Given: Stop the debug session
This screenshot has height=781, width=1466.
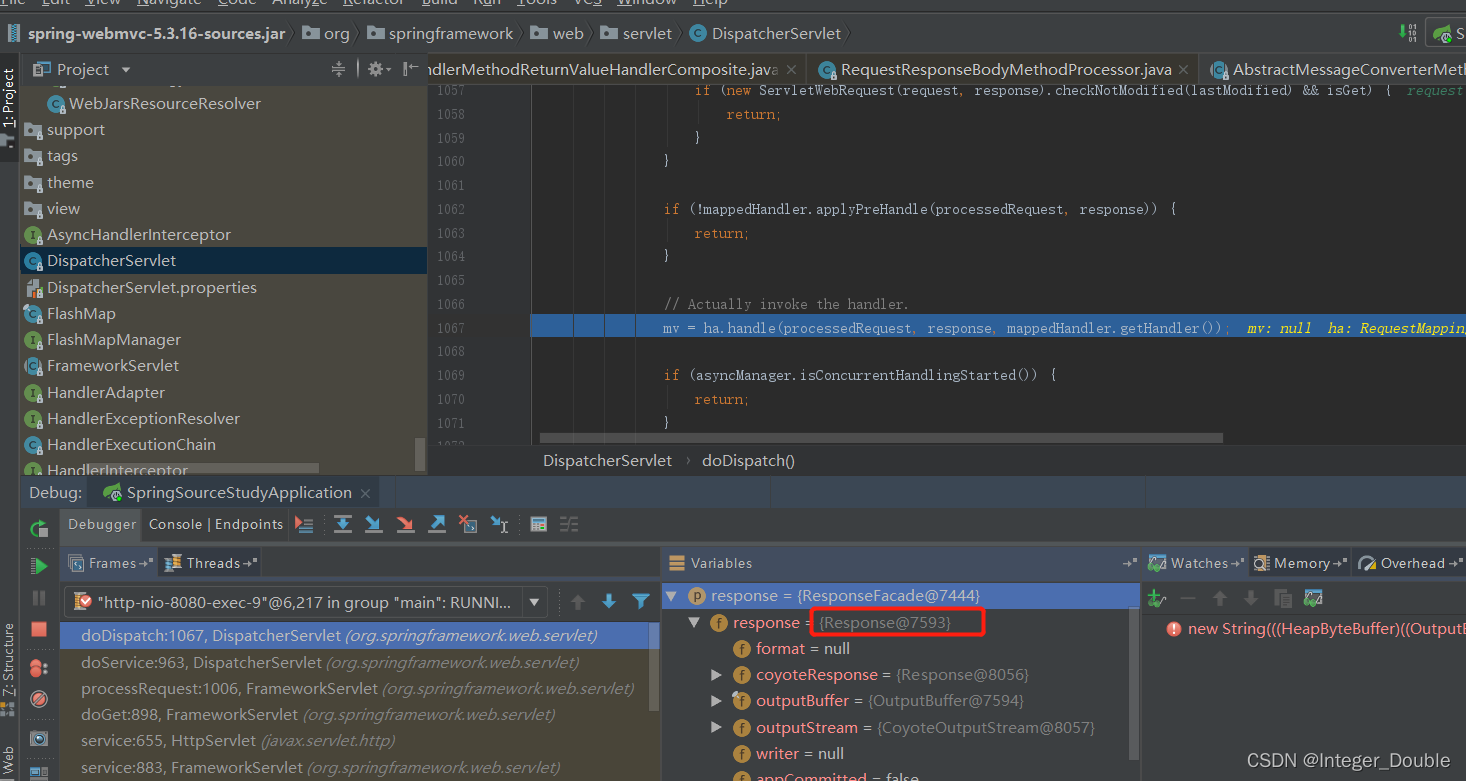Looking at the screenshot, I should pyautogui.click(x=39, y=629).
